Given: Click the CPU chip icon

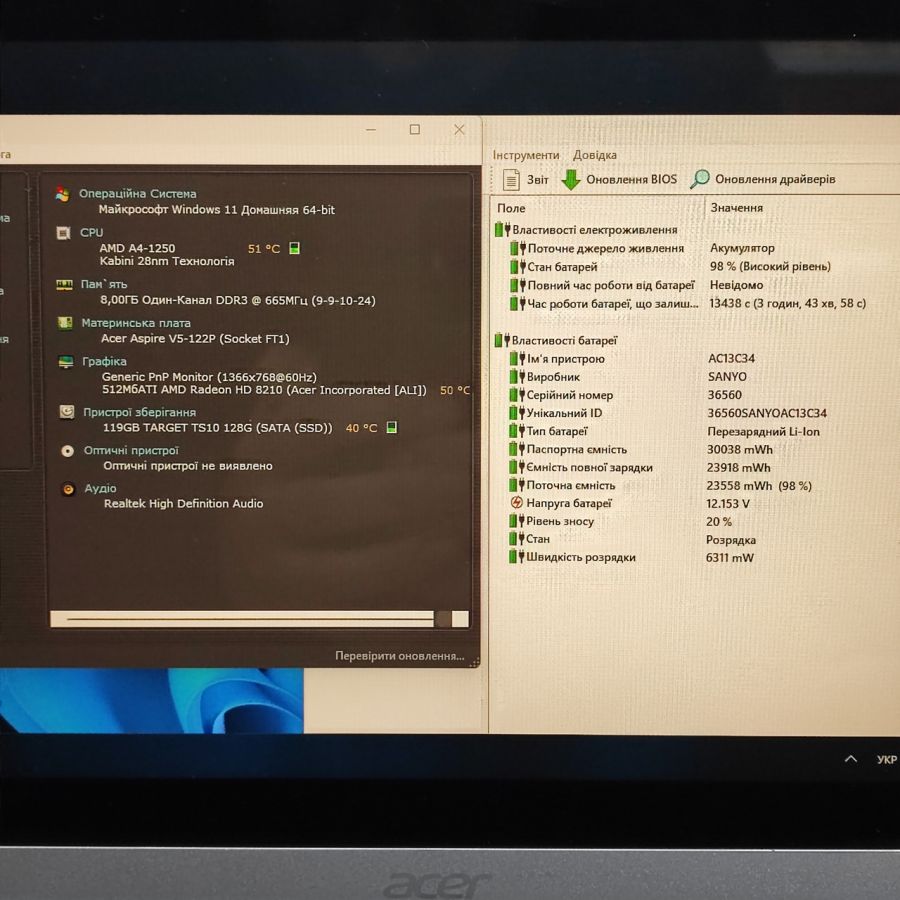Looking at the screenshot, I should point(63,232).
